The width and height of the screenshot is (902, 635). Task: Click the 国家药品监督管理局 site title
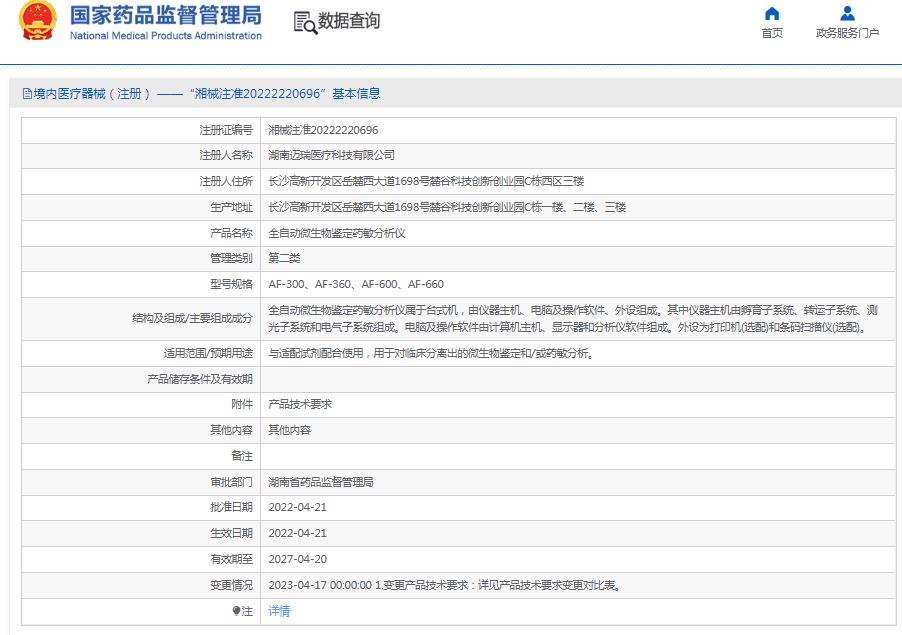tap(165, 15)
